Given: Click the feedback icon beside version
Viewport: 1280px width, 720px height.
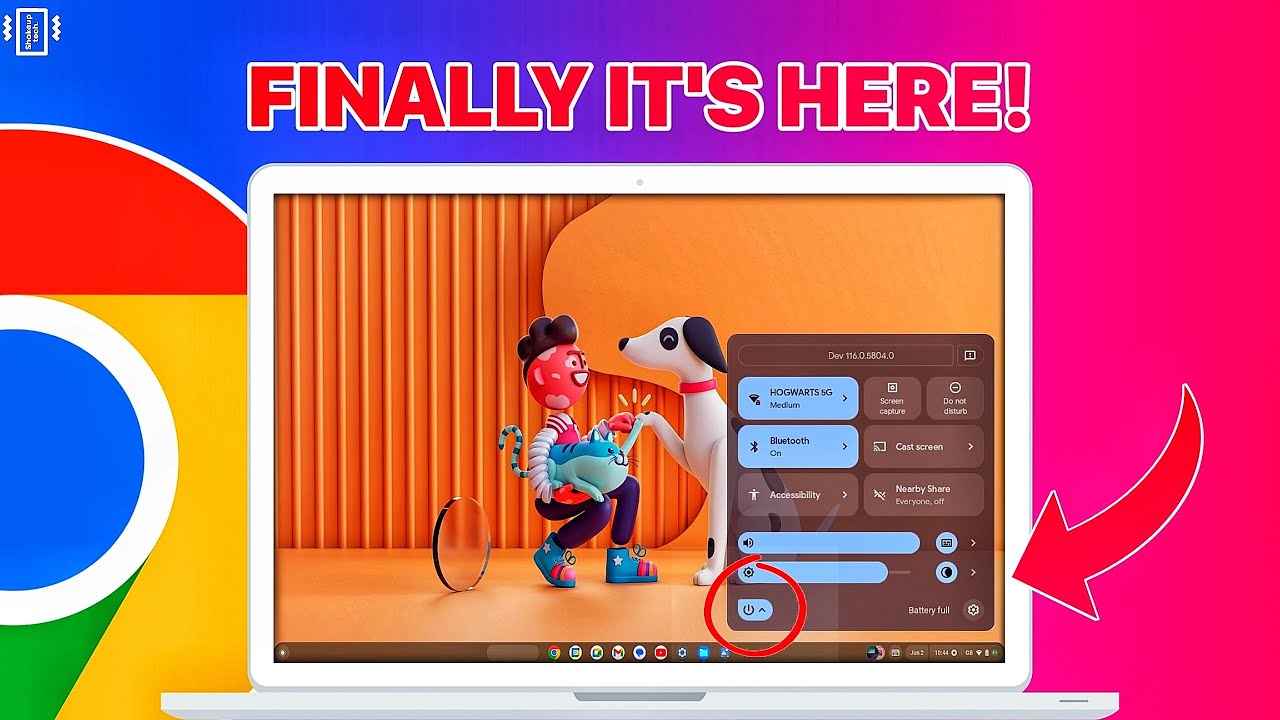Looking at the screenshot, I should coord(969,356).
